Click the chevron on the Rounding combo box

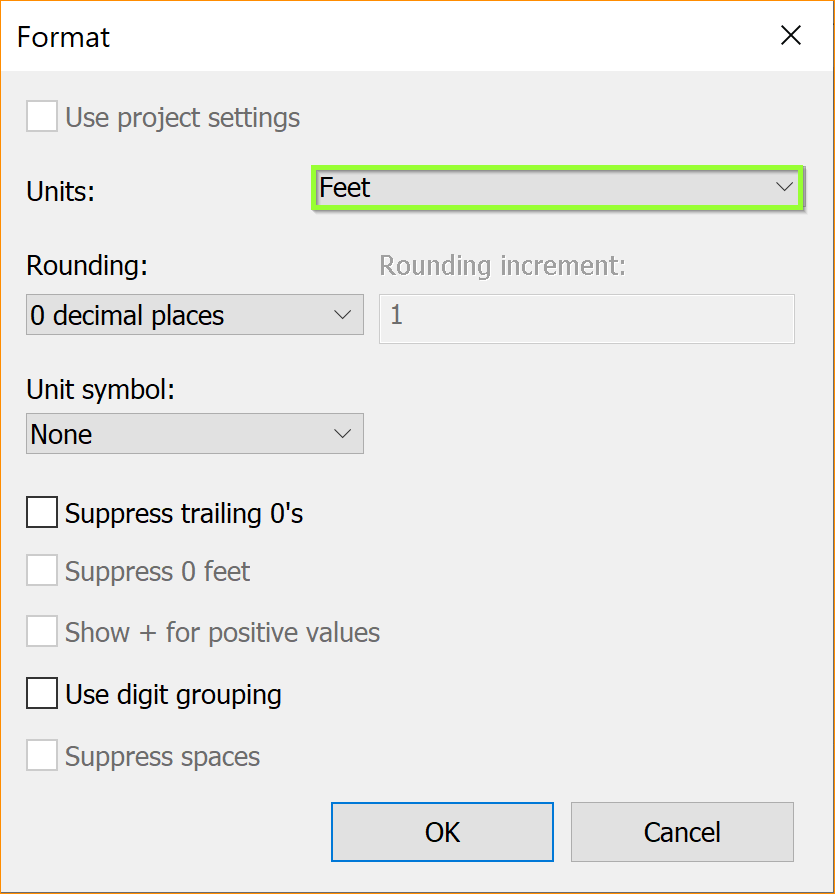(343, 315)
